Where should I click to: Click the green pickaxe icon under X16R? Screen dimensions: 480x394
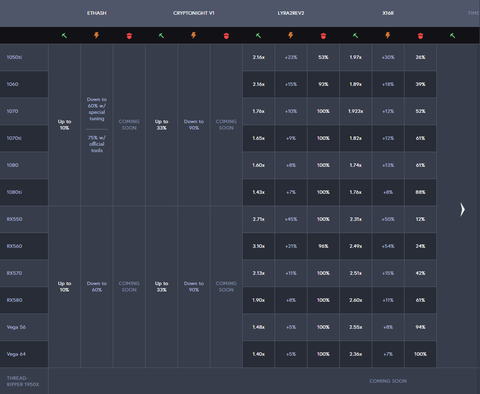coord(356,35)
